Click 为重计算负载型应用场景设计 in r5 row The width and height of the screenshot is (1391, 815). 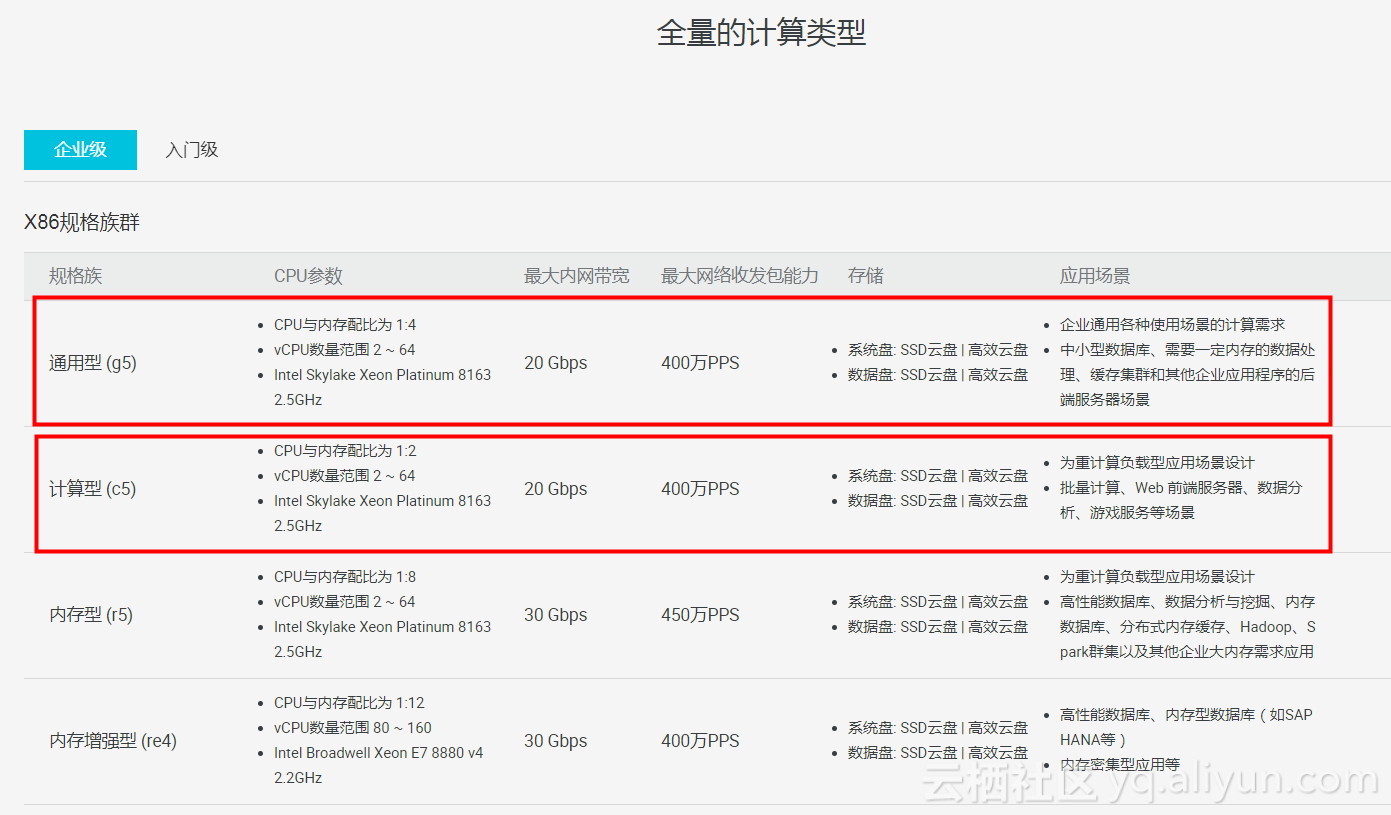(1157, 577)
